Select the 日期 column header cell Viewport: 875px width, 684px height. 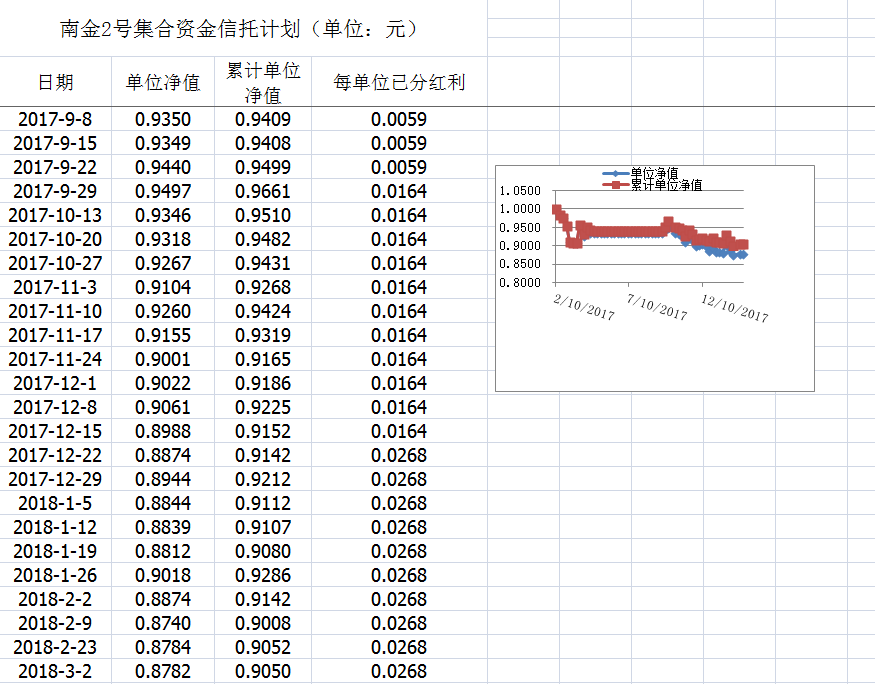55,82
